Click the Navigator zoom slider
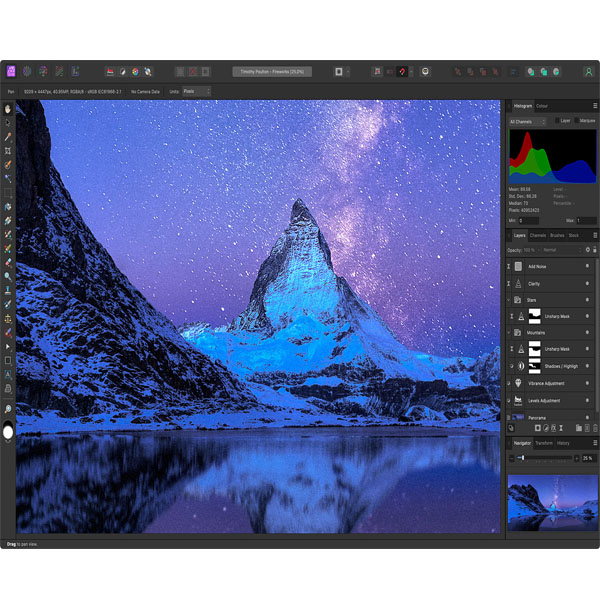600x600 pixels. [x=545, y=457]
